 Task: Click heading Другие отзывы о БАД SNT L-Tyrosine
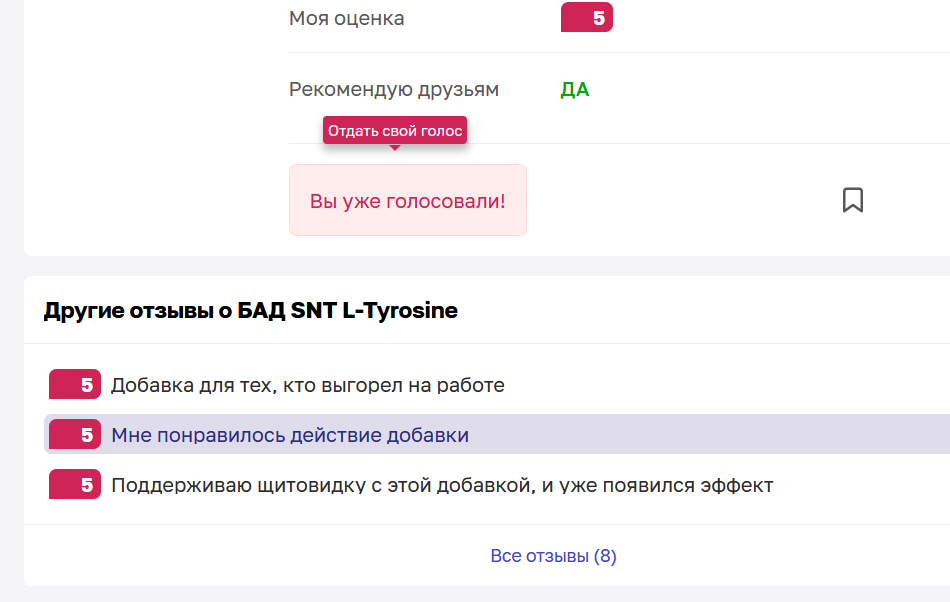click(x=250, y=310)
